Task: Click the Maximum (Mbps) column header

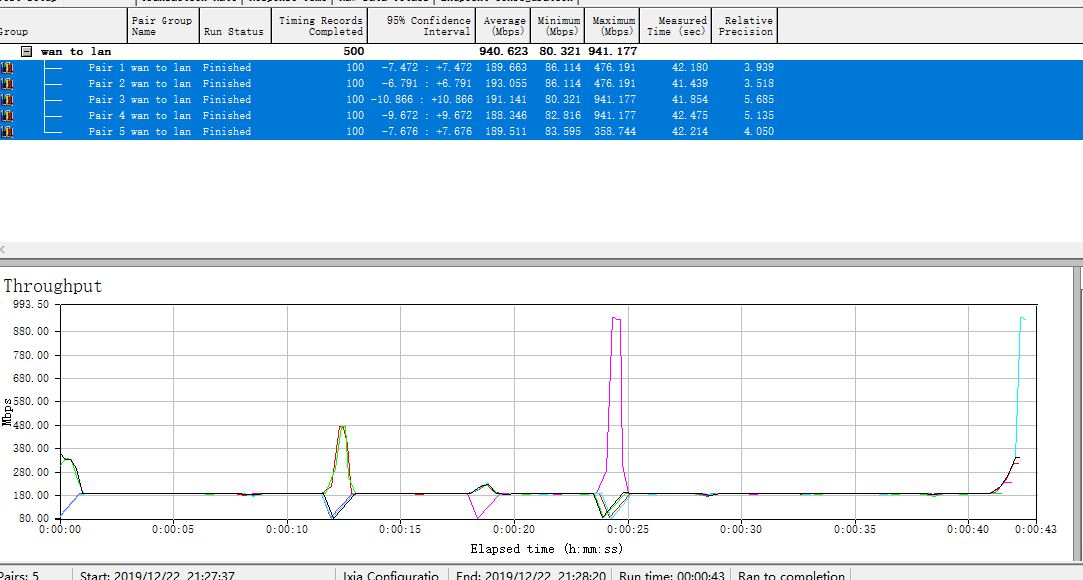Action: coord(612,26)
